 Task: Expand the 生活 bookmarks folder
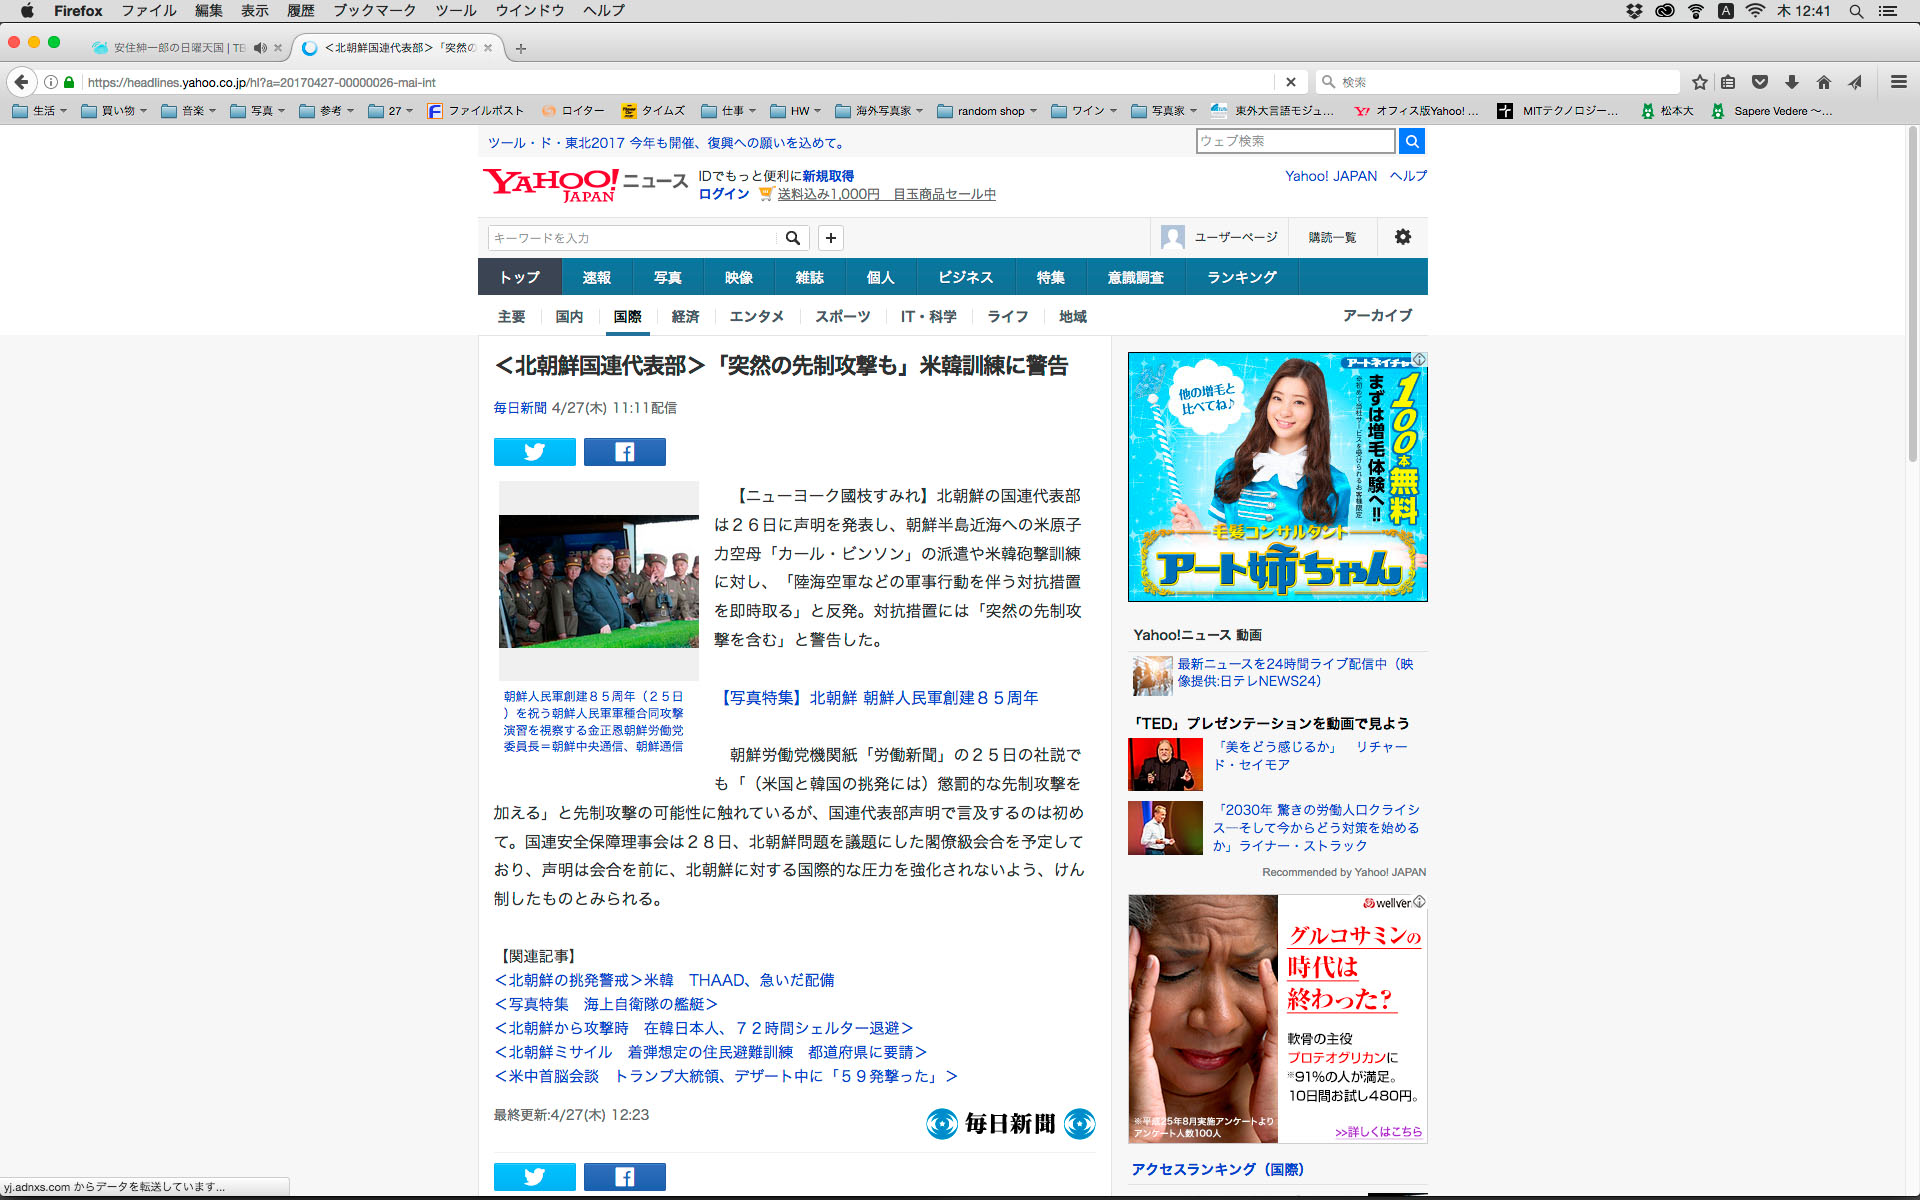click(x=40, y=111)
